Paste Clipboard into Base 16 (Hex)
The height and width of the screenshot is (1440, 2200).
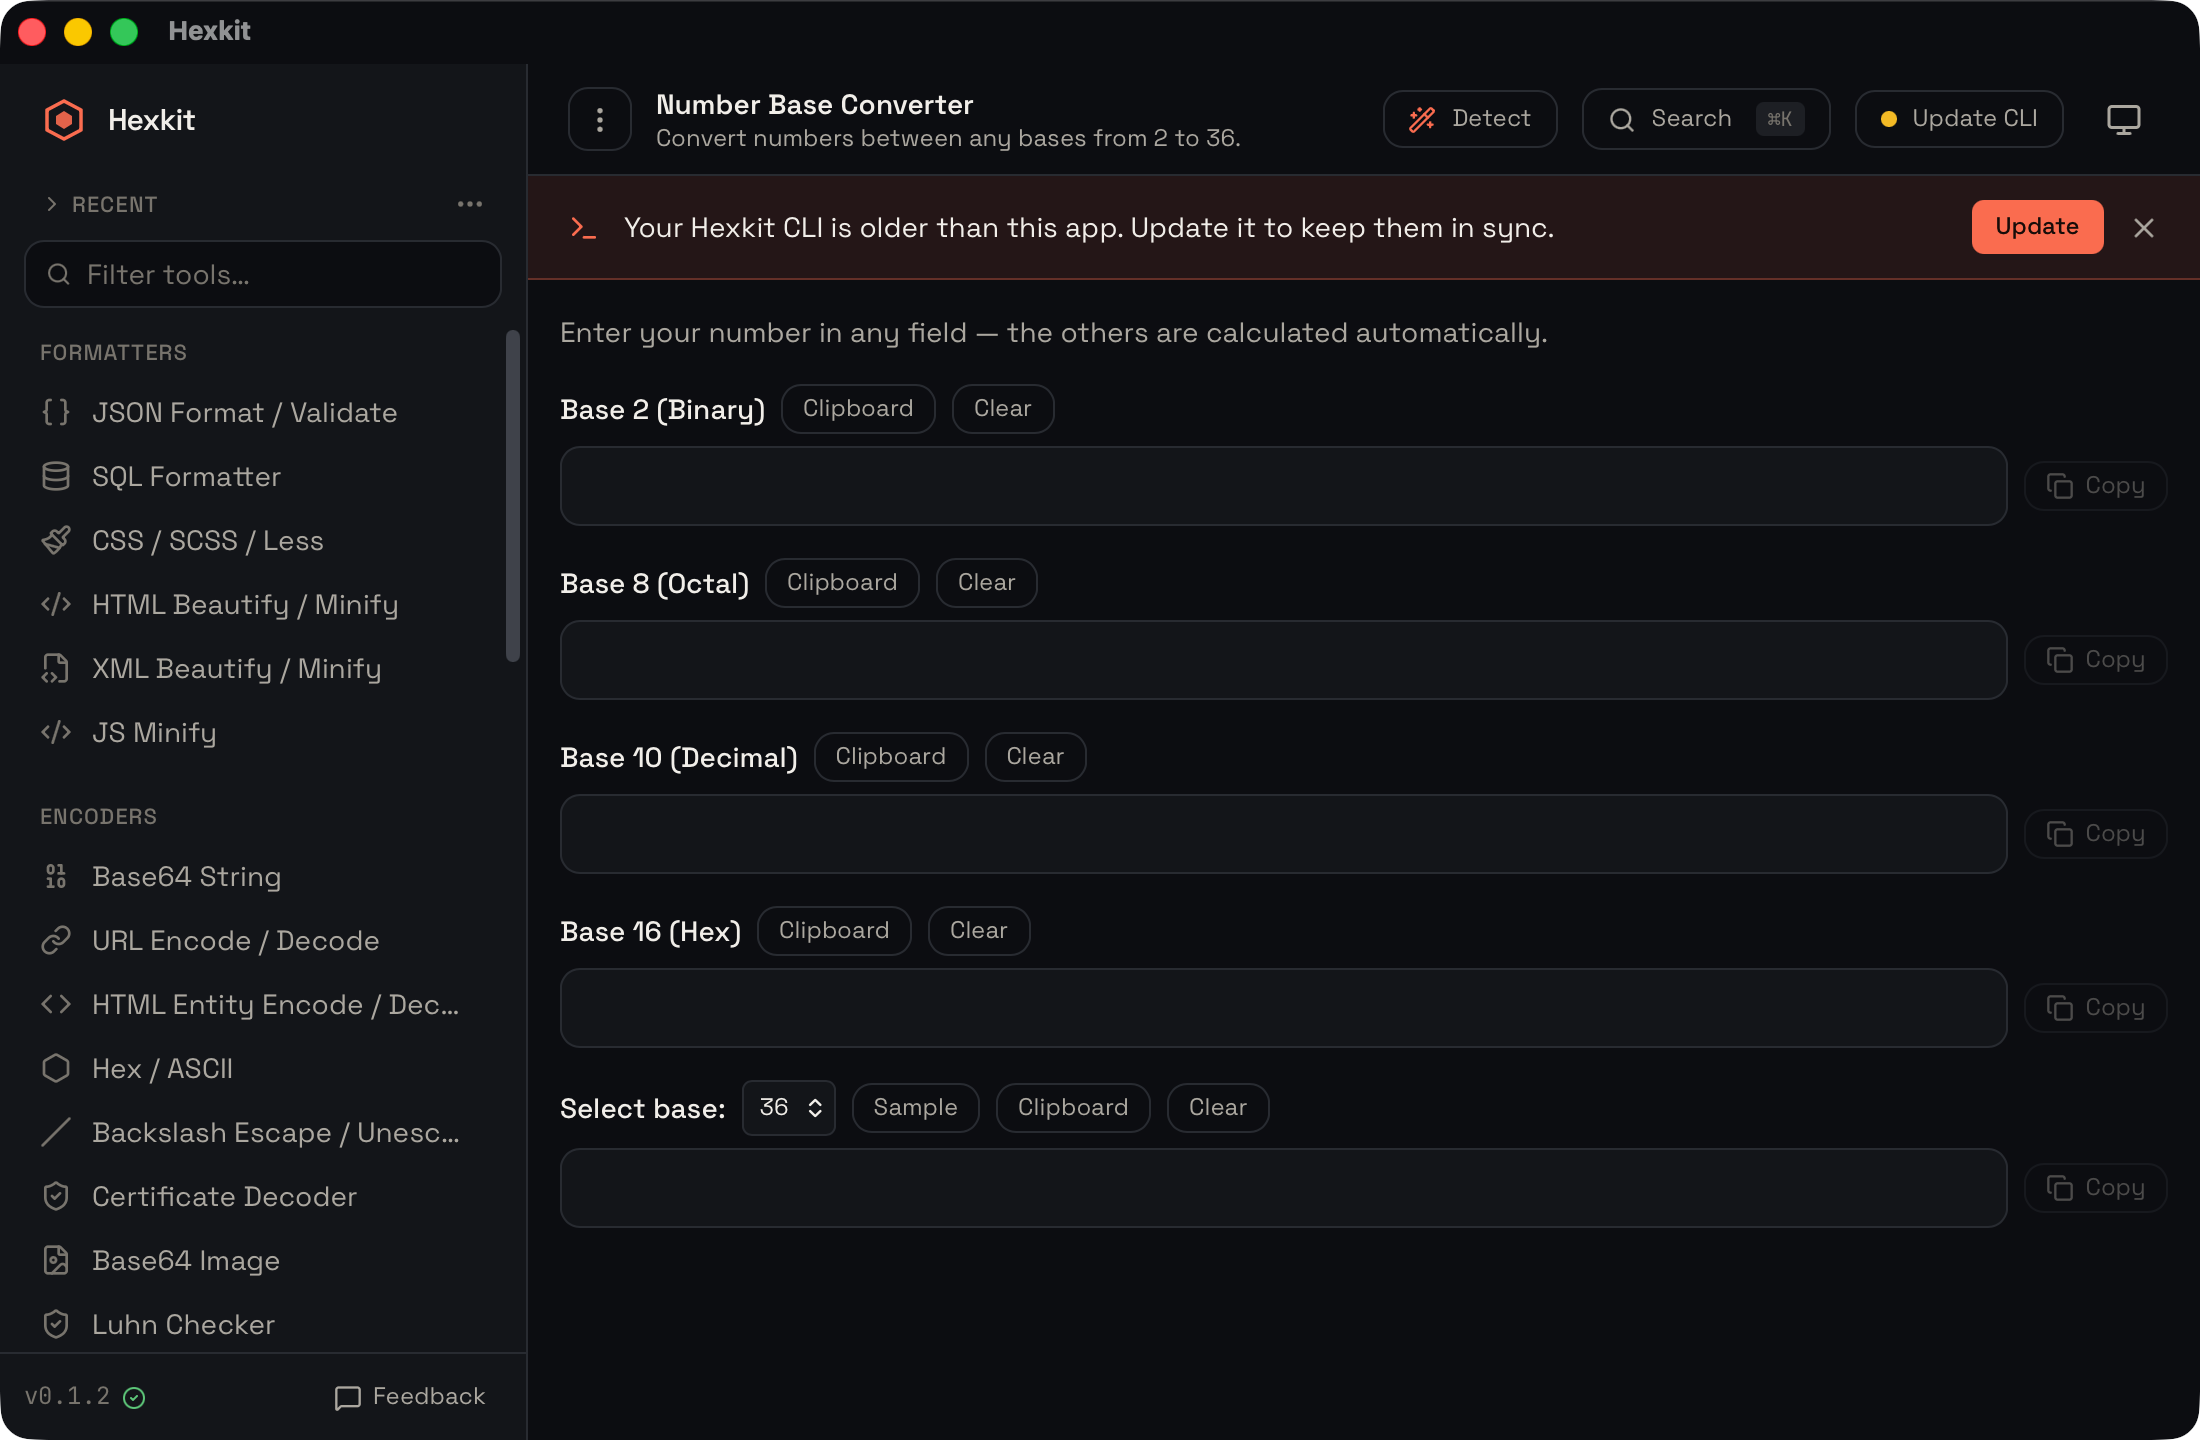834,931
